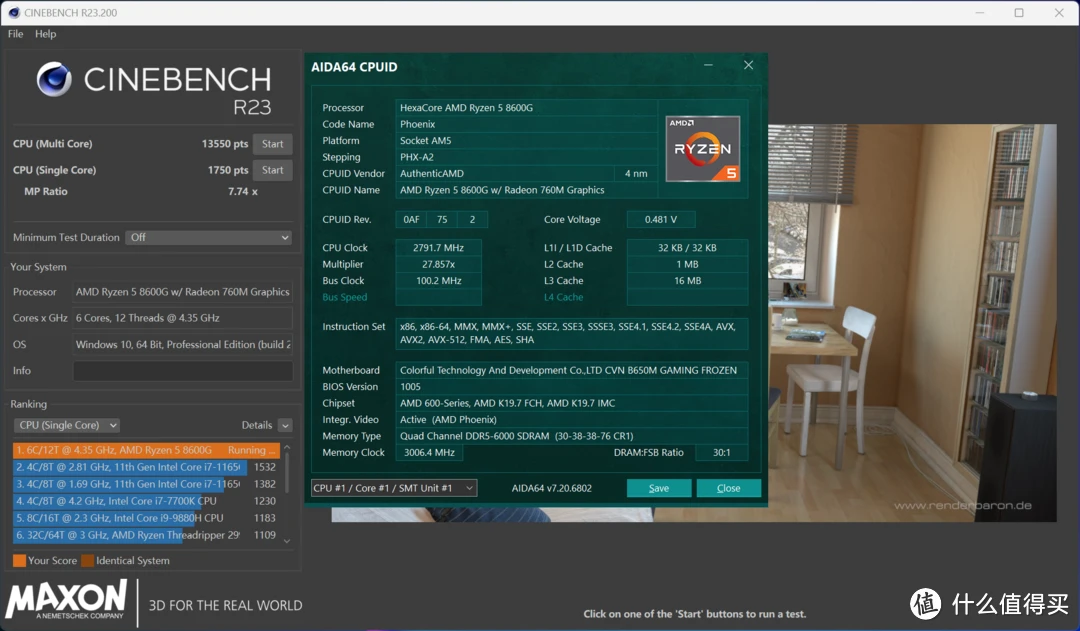
Task: Select the ranking row scoring 1382
Action: (146, 484)
